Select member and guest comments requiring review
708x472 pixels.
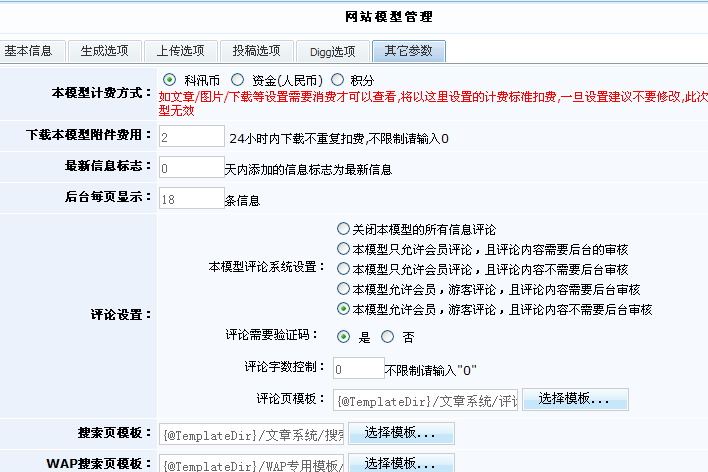tap(344, 289)
